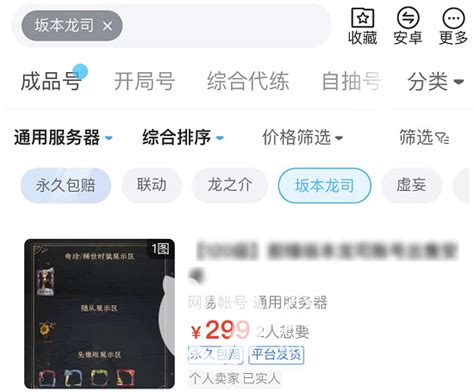This screenshot has height=392, width=474.
Task: Tap the 收藏 star folder icon
Action: click(363, 18)
